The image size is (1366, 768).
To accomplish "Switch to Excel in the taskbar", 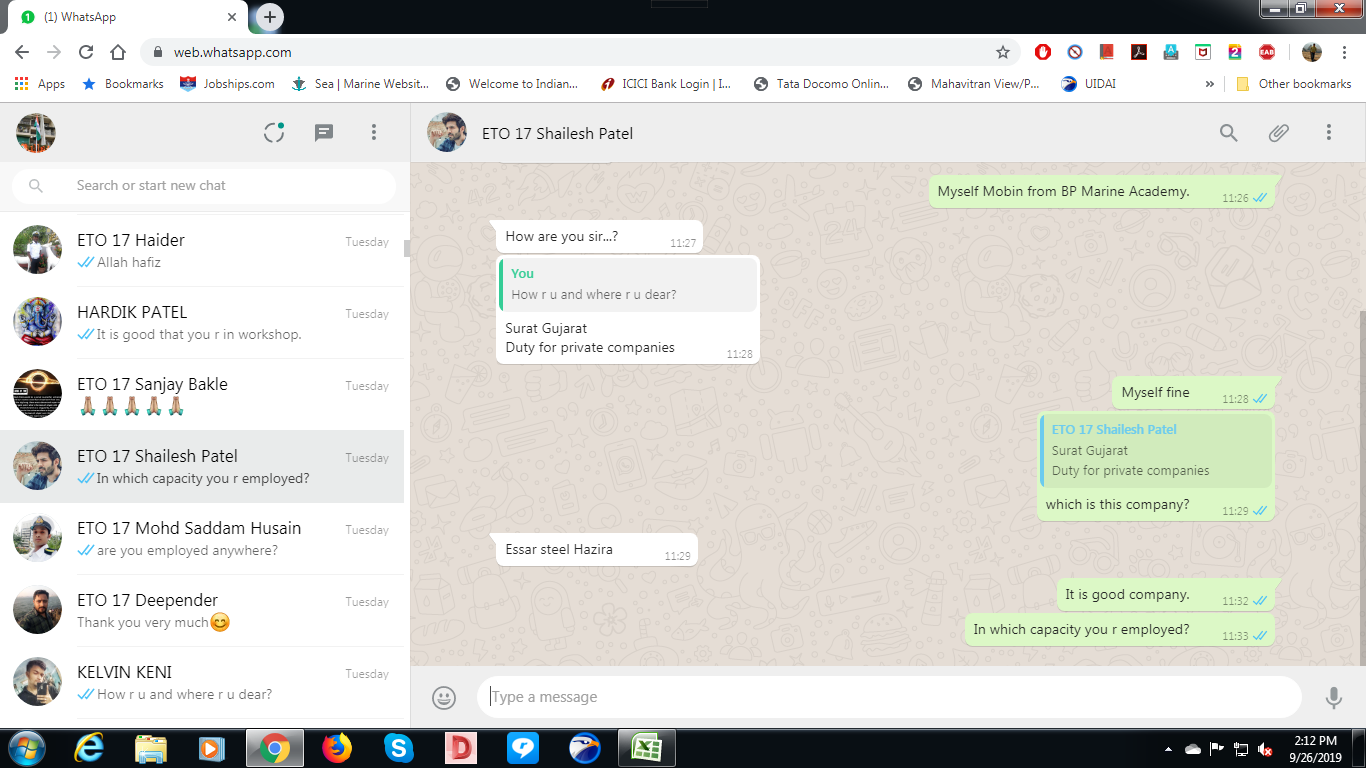I will point(647,748).
